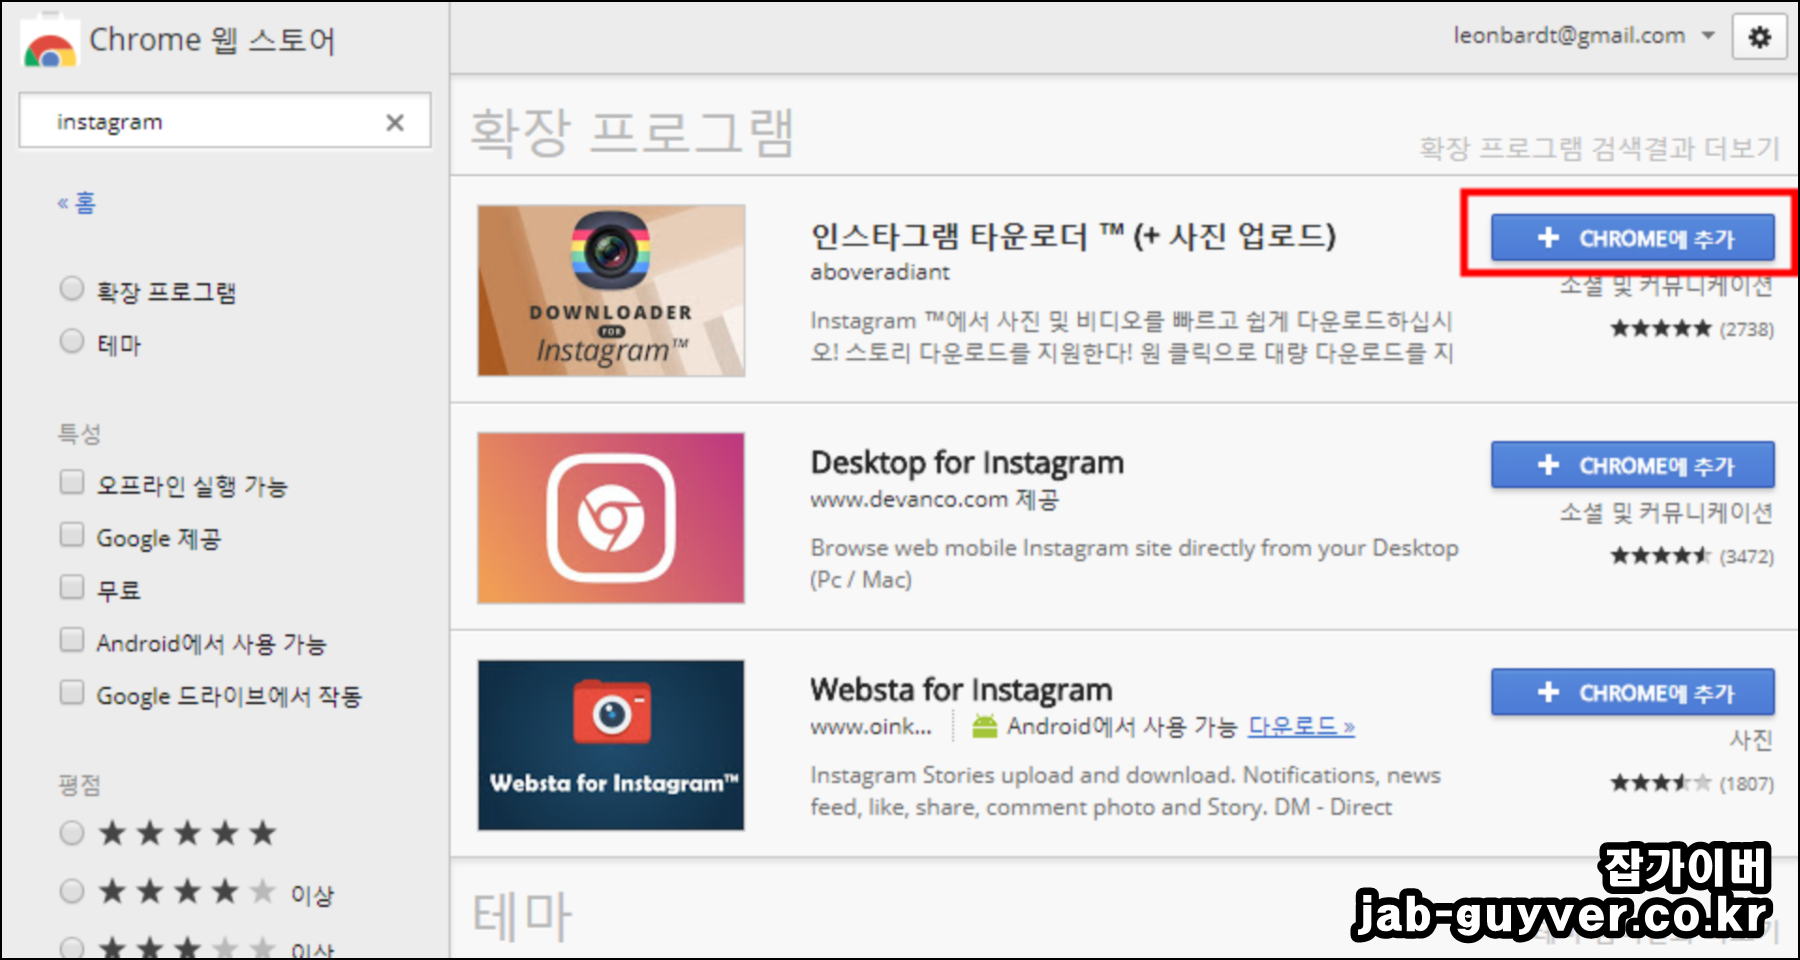The image size is (1800, 960).
Task: Click the 테마 section heading
Action: 522,915
